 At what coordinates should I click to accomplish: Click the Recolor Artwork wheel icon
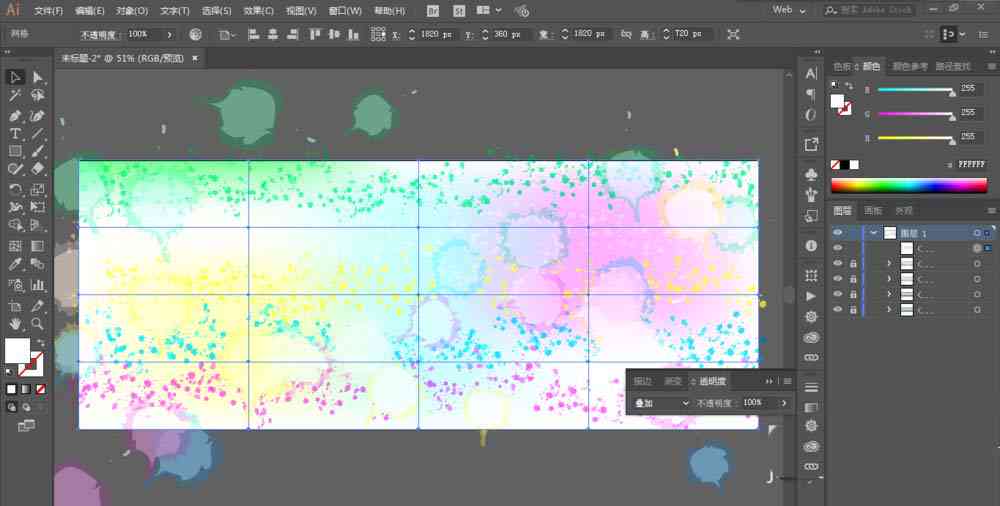coord(196,34)
